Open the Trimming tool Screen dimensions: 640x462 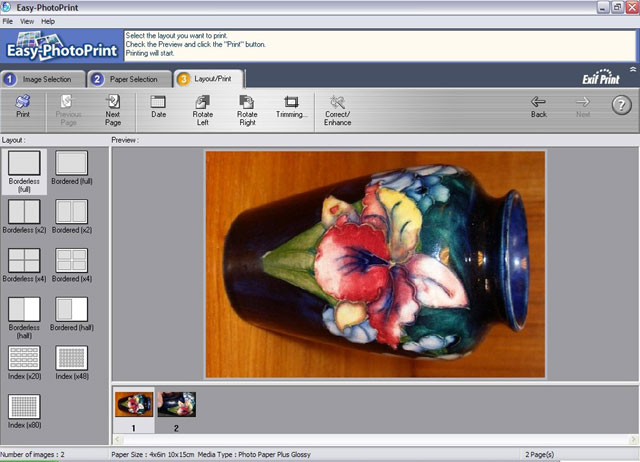pyautogui.click(x=292, y=106)
